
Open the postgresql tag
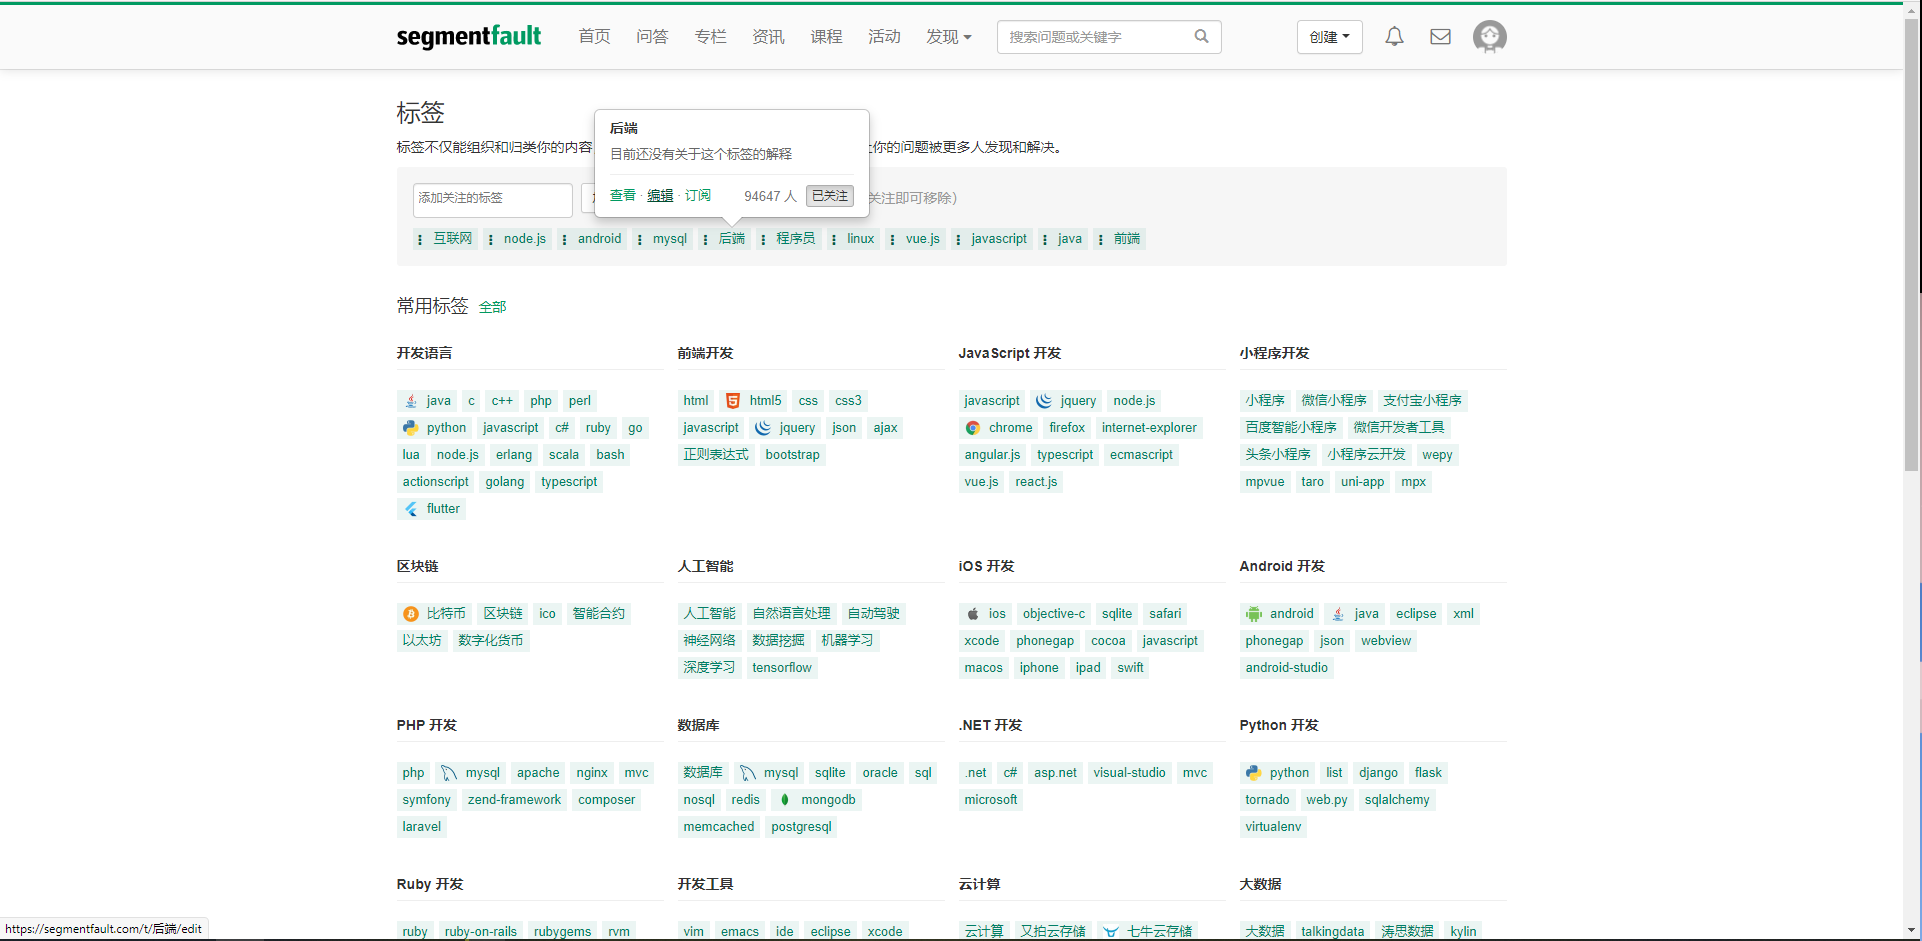[x=802, y=827]
